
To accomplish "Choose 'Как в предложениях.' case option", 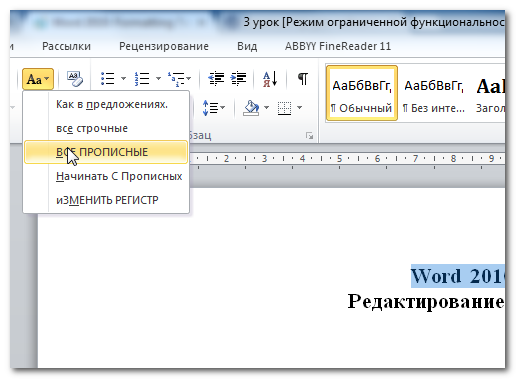I will (x=106, y=104).
